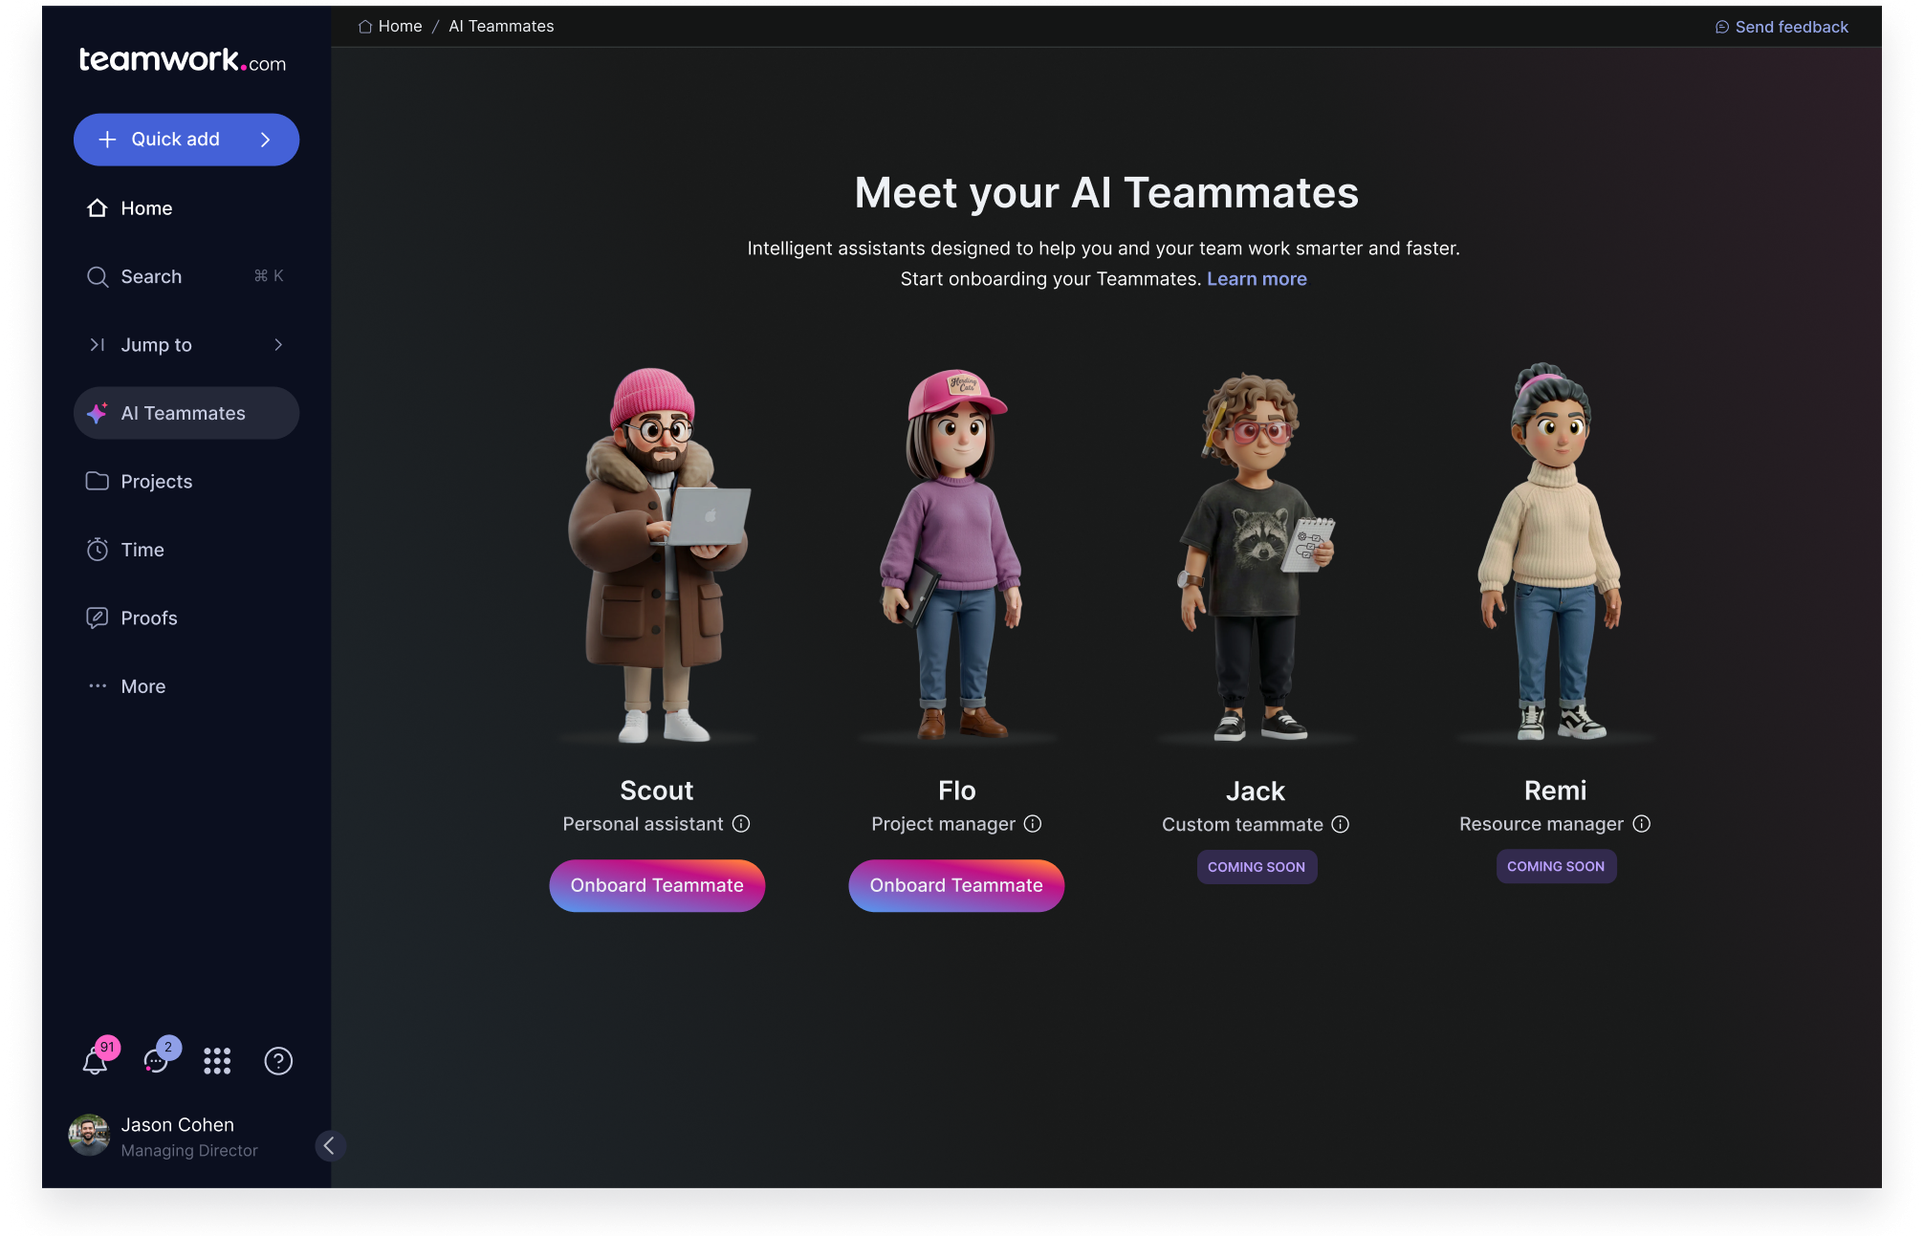Open the notifications bell icon

pos(95,1061)
